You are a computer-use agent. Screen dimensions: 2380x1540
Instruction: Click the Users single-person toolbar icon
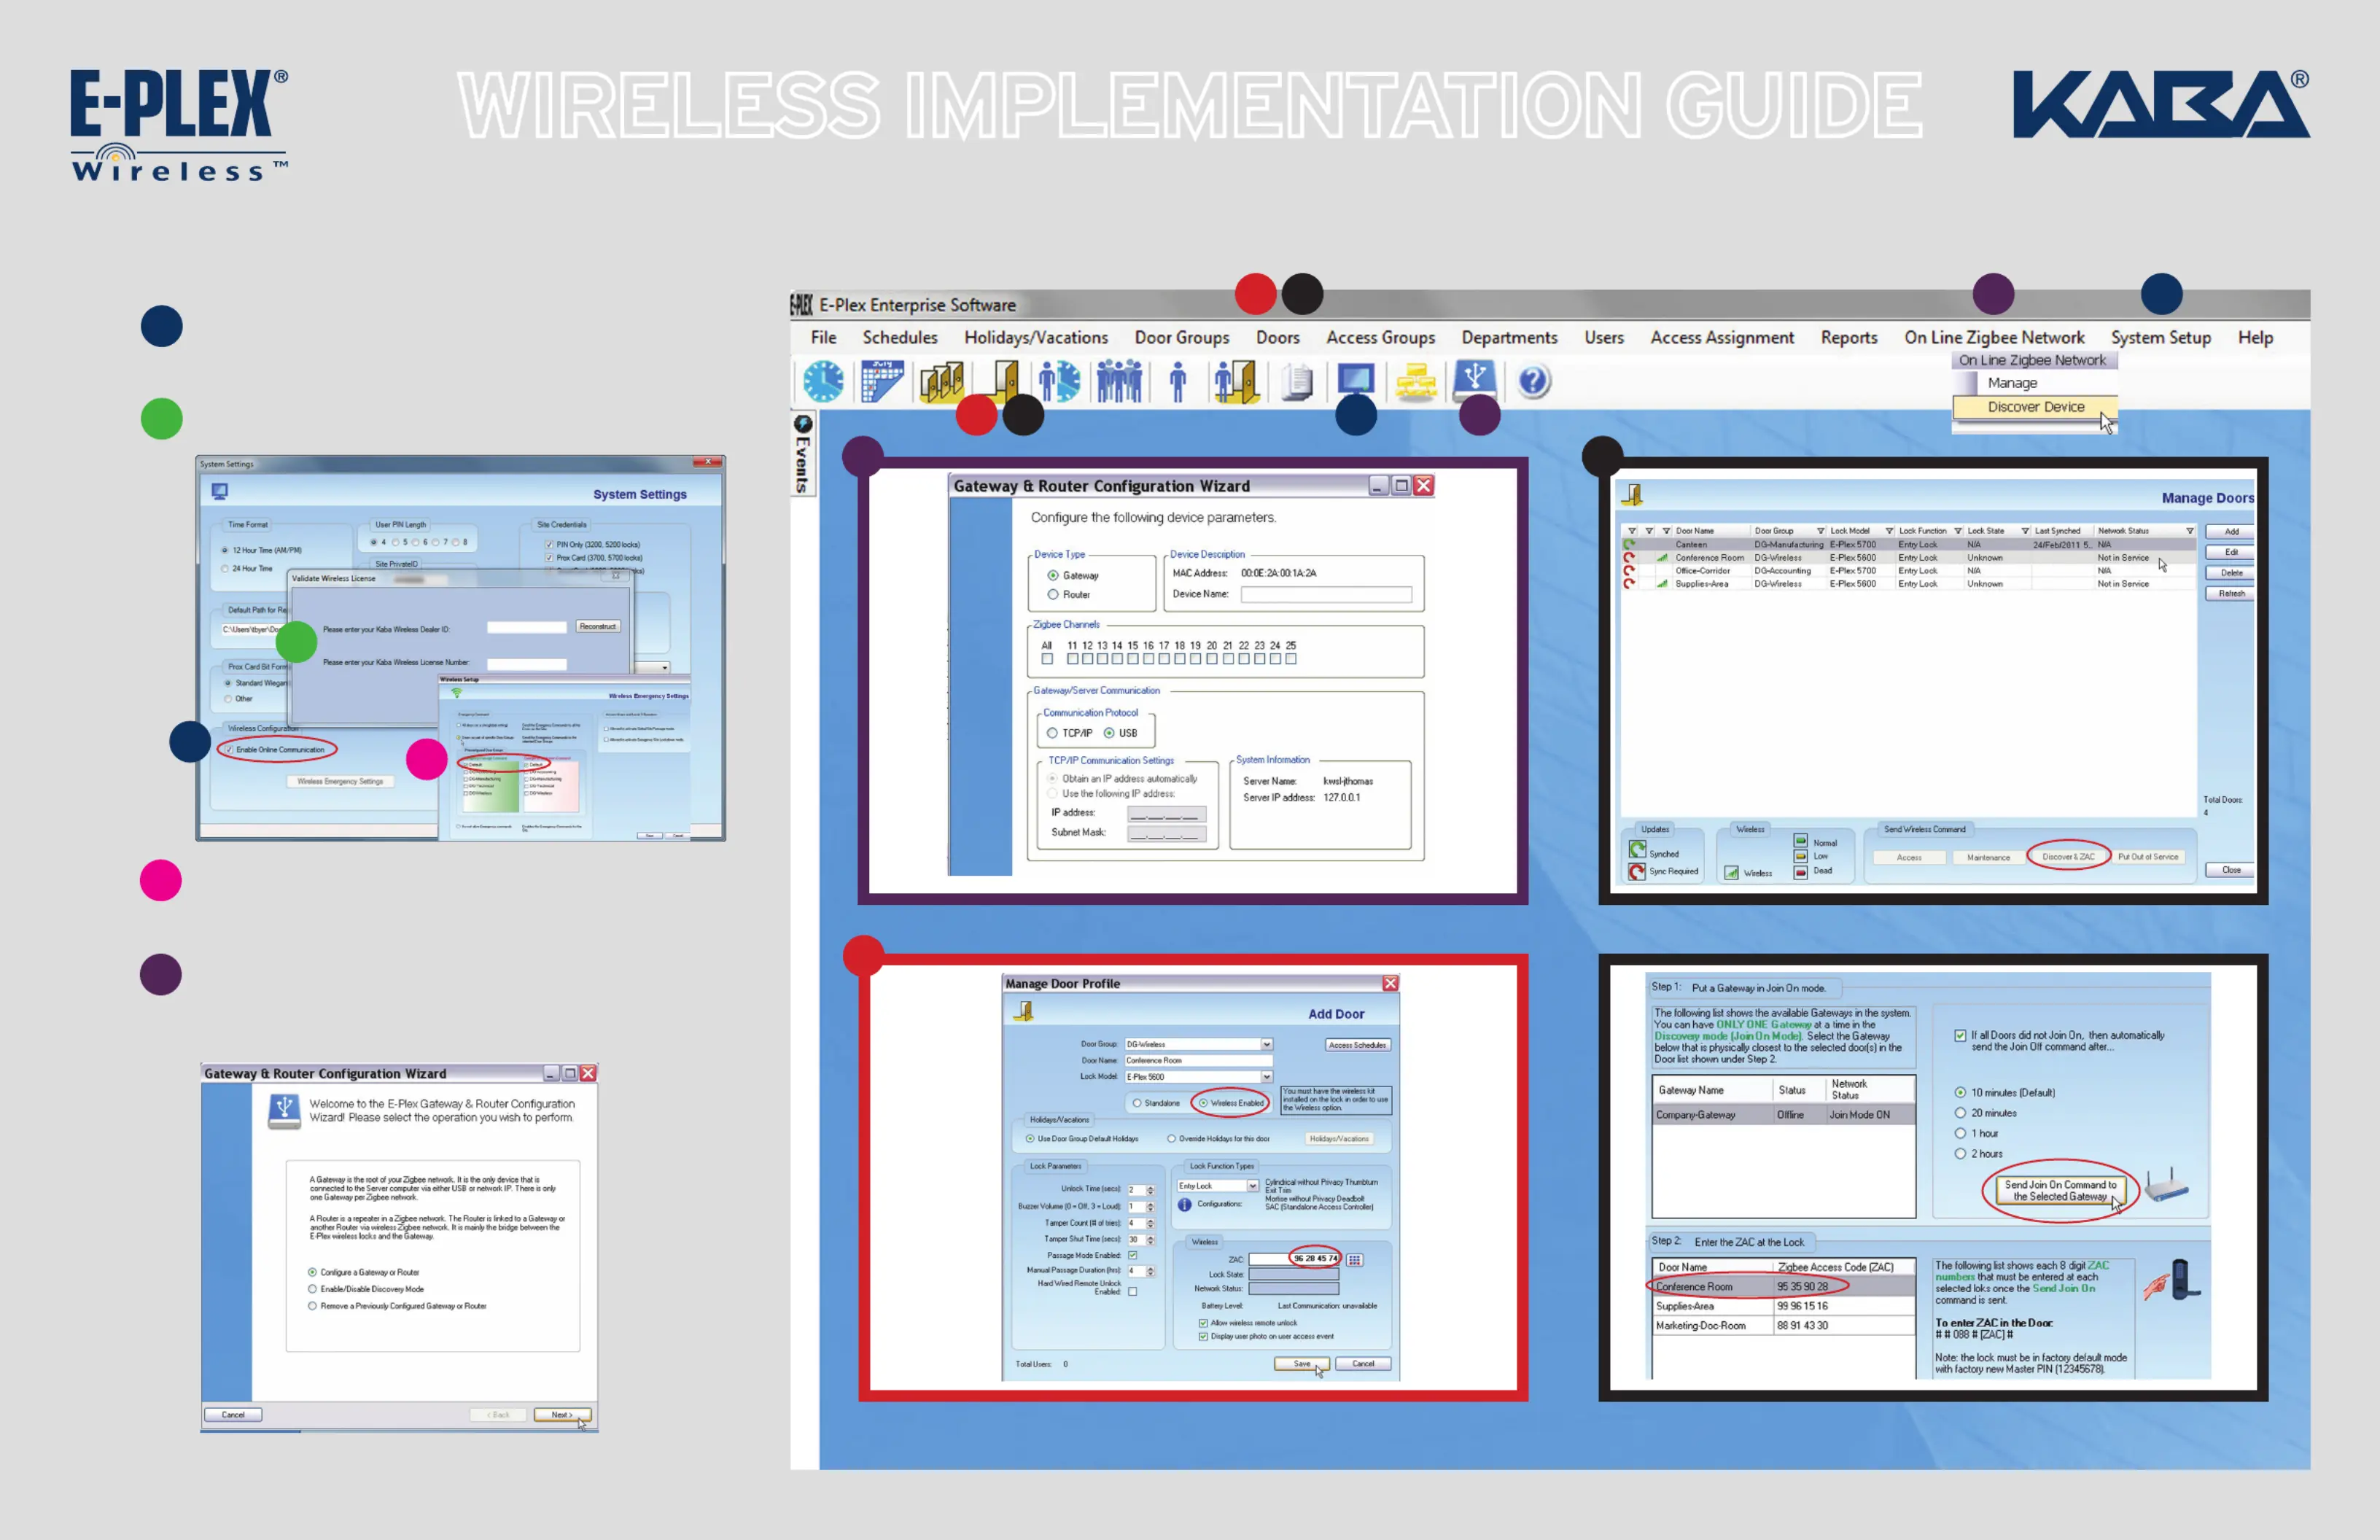(x=1178, y=382)
